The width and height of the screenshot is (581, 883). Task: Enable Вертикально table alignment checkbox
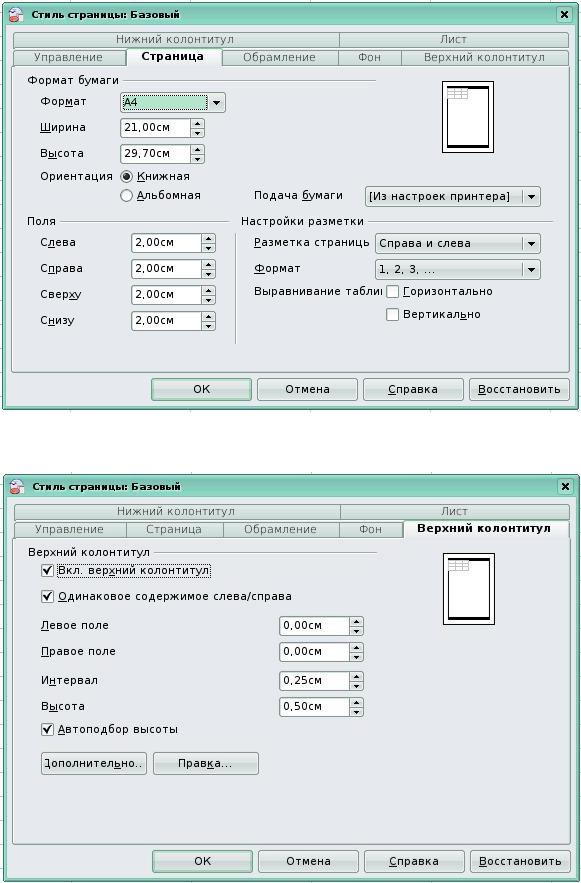(x=392, y=314)
